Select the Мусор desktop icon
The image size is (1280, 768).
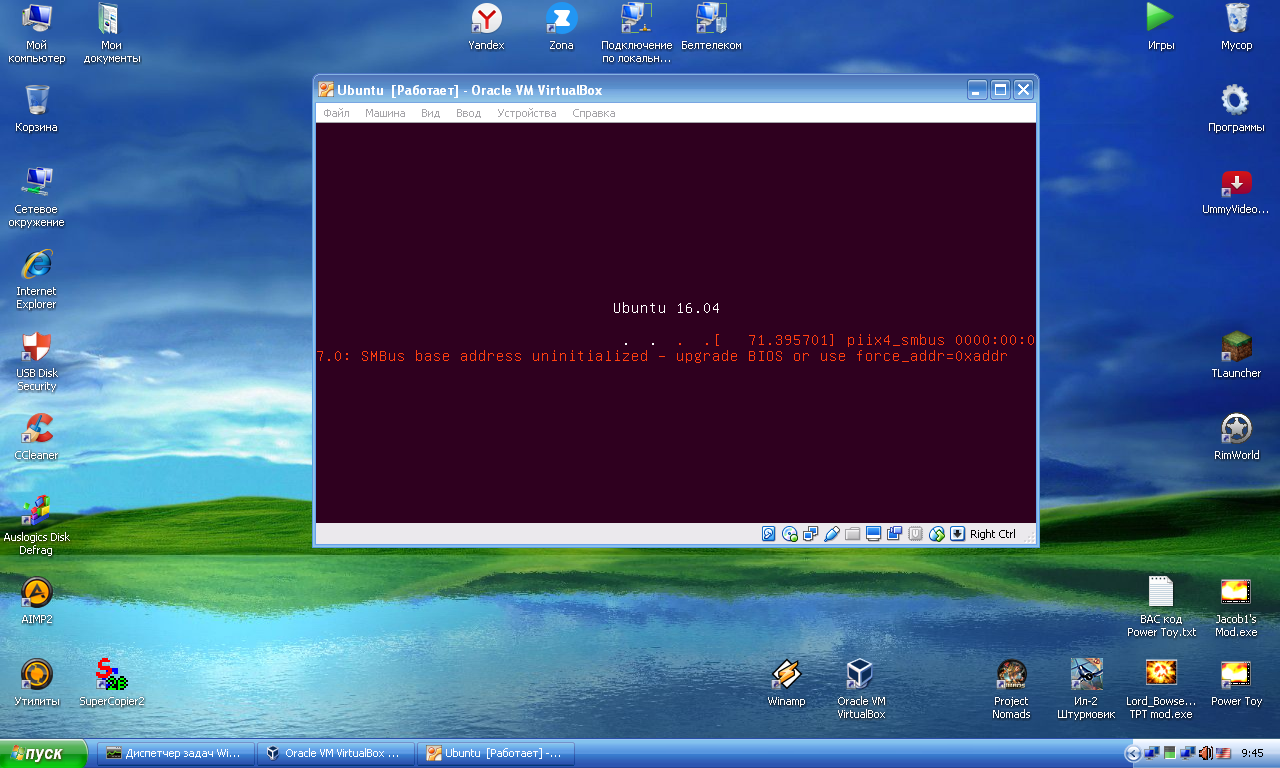(x=1237, y=26)
